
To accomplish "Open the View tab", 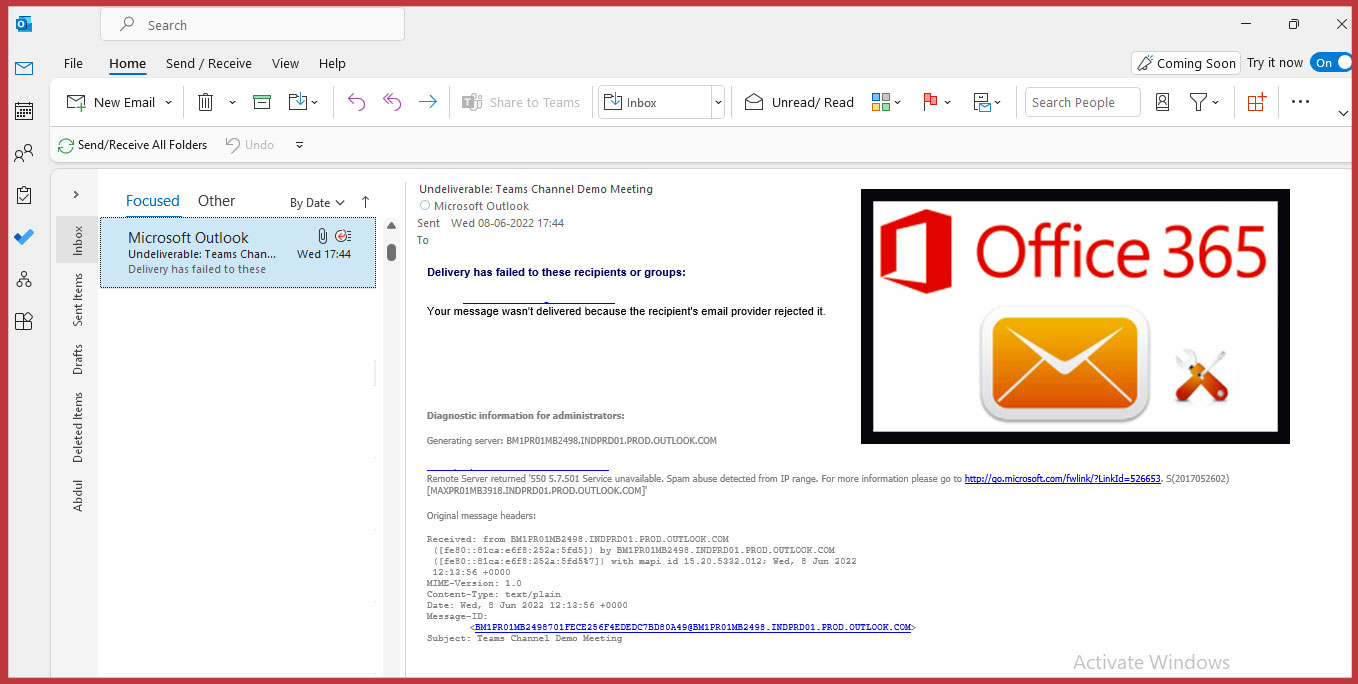I will pos(285,63).
